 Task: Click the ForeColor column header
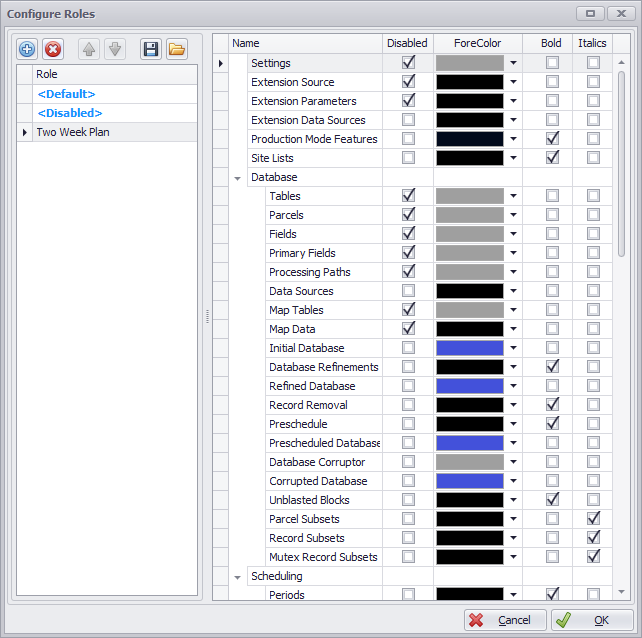tap(477, 43)
